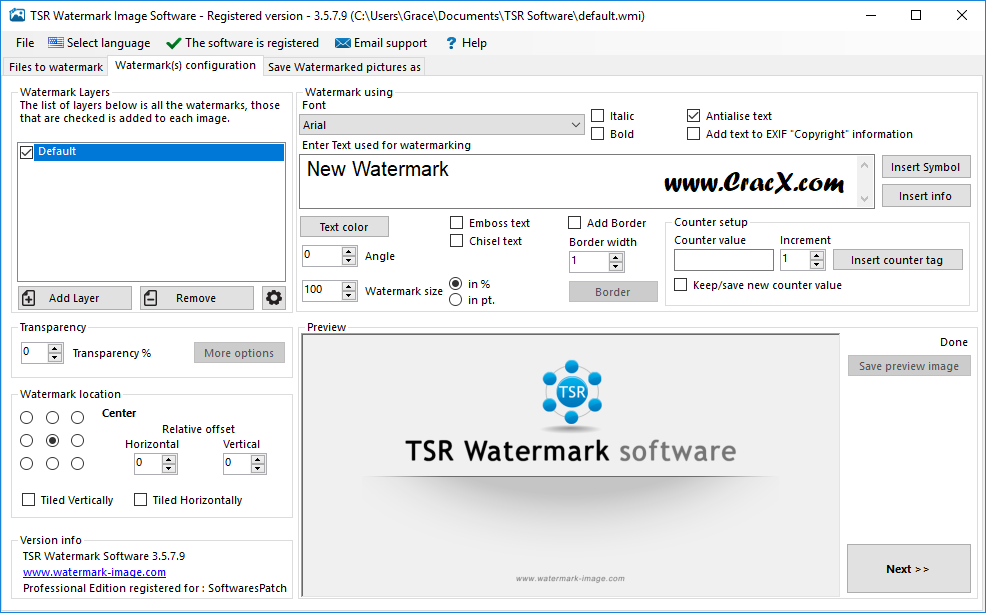Click the "TSR Watermark Software 3.5.7.9" version text
Image resolution: width=986 pixels, height=613 pixels.
(x=104, y=556)
